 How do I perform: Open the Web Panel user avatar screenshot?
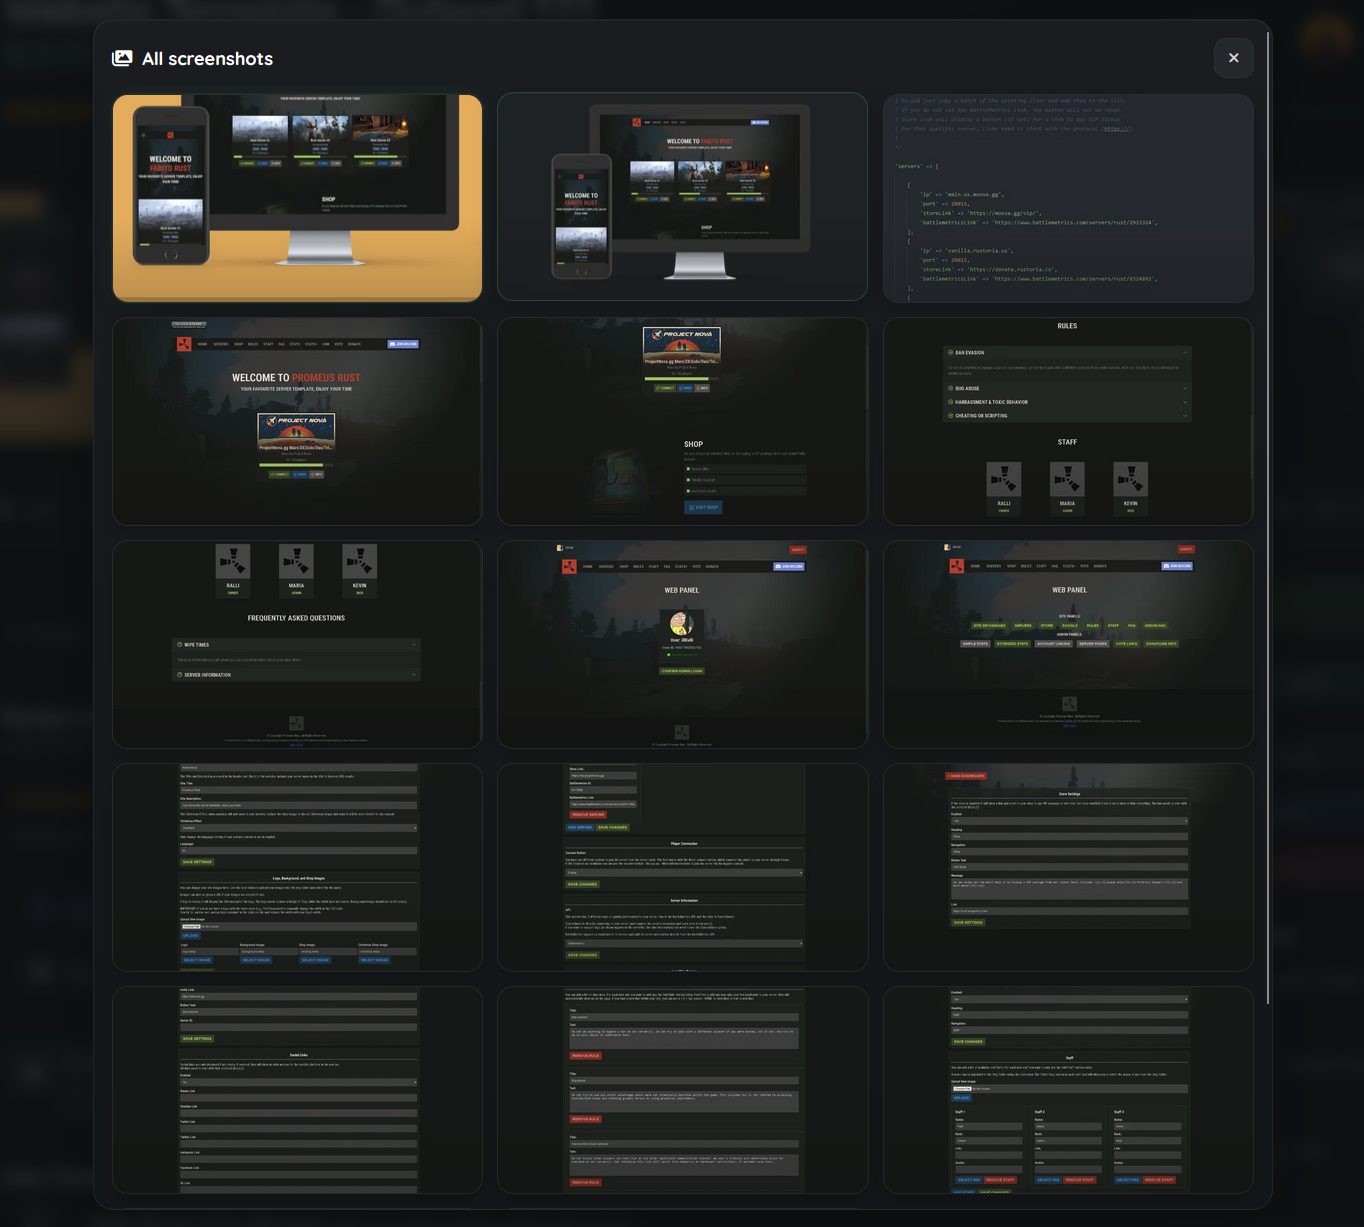tap(682, 644)
